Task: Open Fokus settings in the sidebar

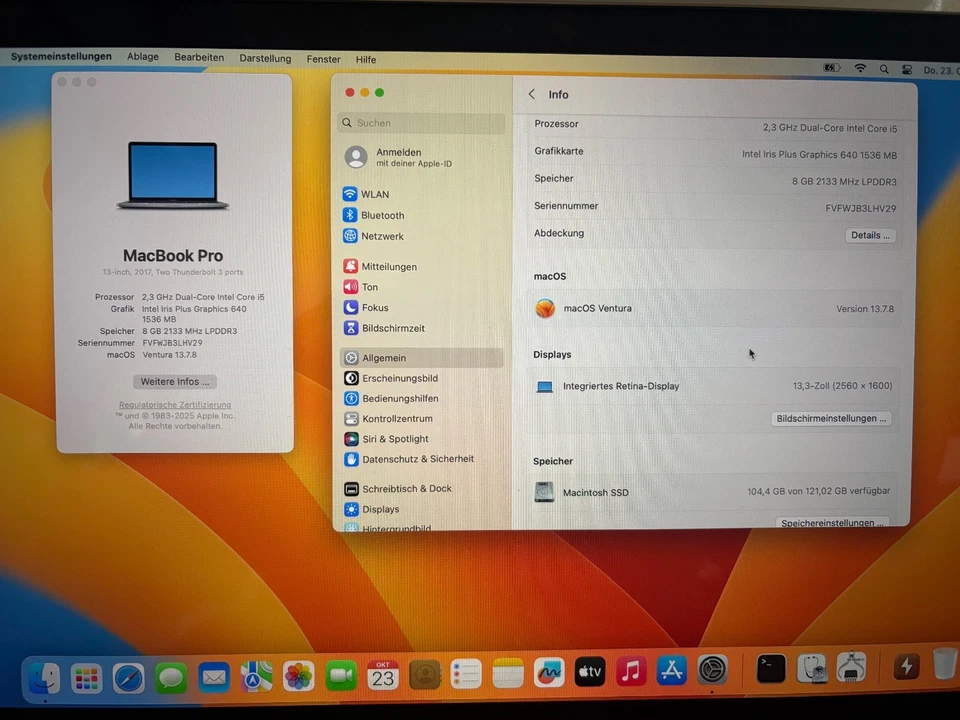Action: click(x=374, y=307)
